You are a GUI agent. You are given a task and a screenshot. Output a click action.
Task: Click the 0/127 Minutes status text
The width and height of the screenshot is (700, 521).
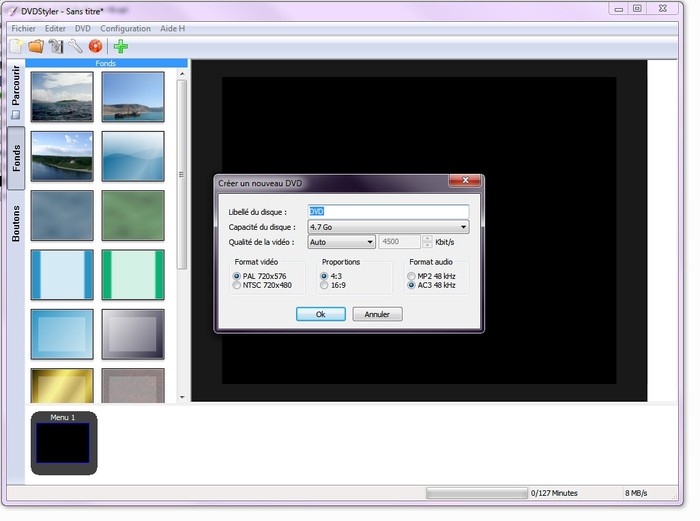(x=554, y=493)
